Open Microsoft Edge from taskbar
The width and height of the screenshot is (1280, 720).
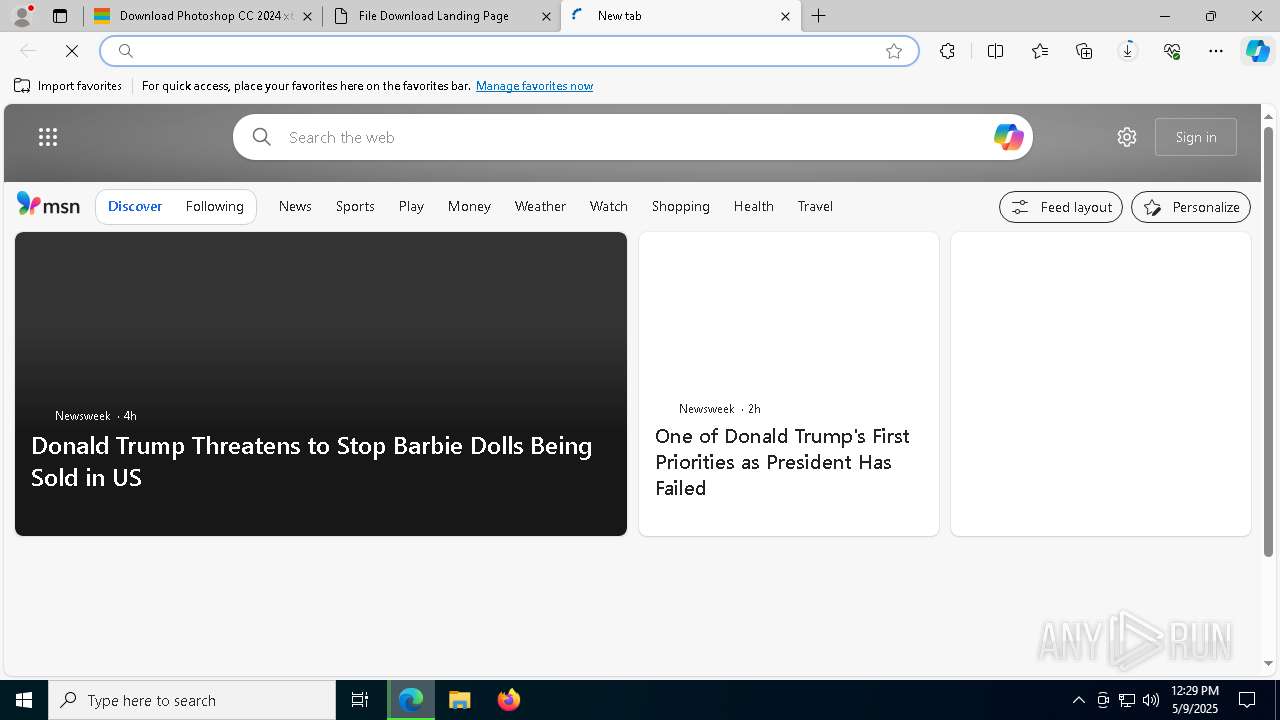point(411,700)
